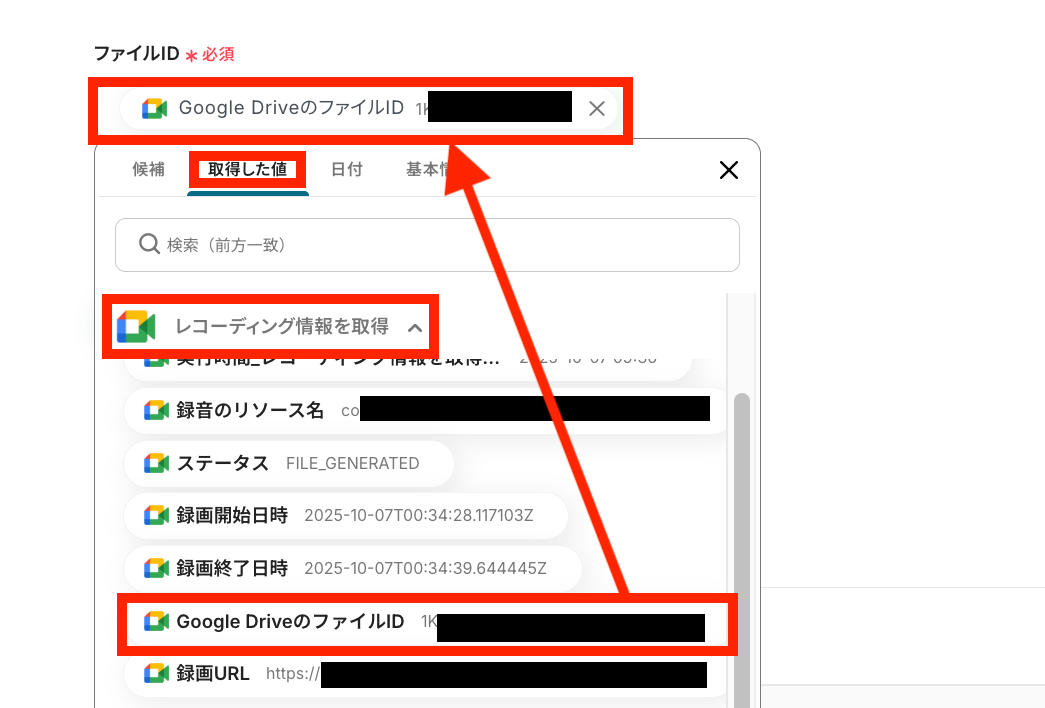Remove the Google DriveのファイルID chip with X
1045x708 pixels.
pos(596,109)
